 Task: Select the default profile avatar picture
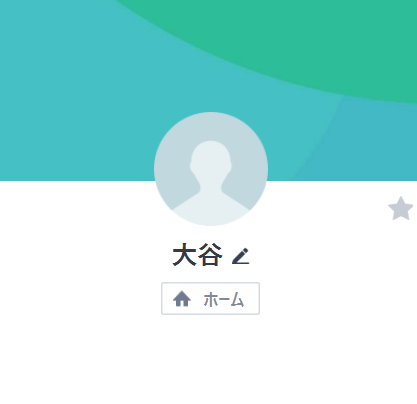pos(211,169)
